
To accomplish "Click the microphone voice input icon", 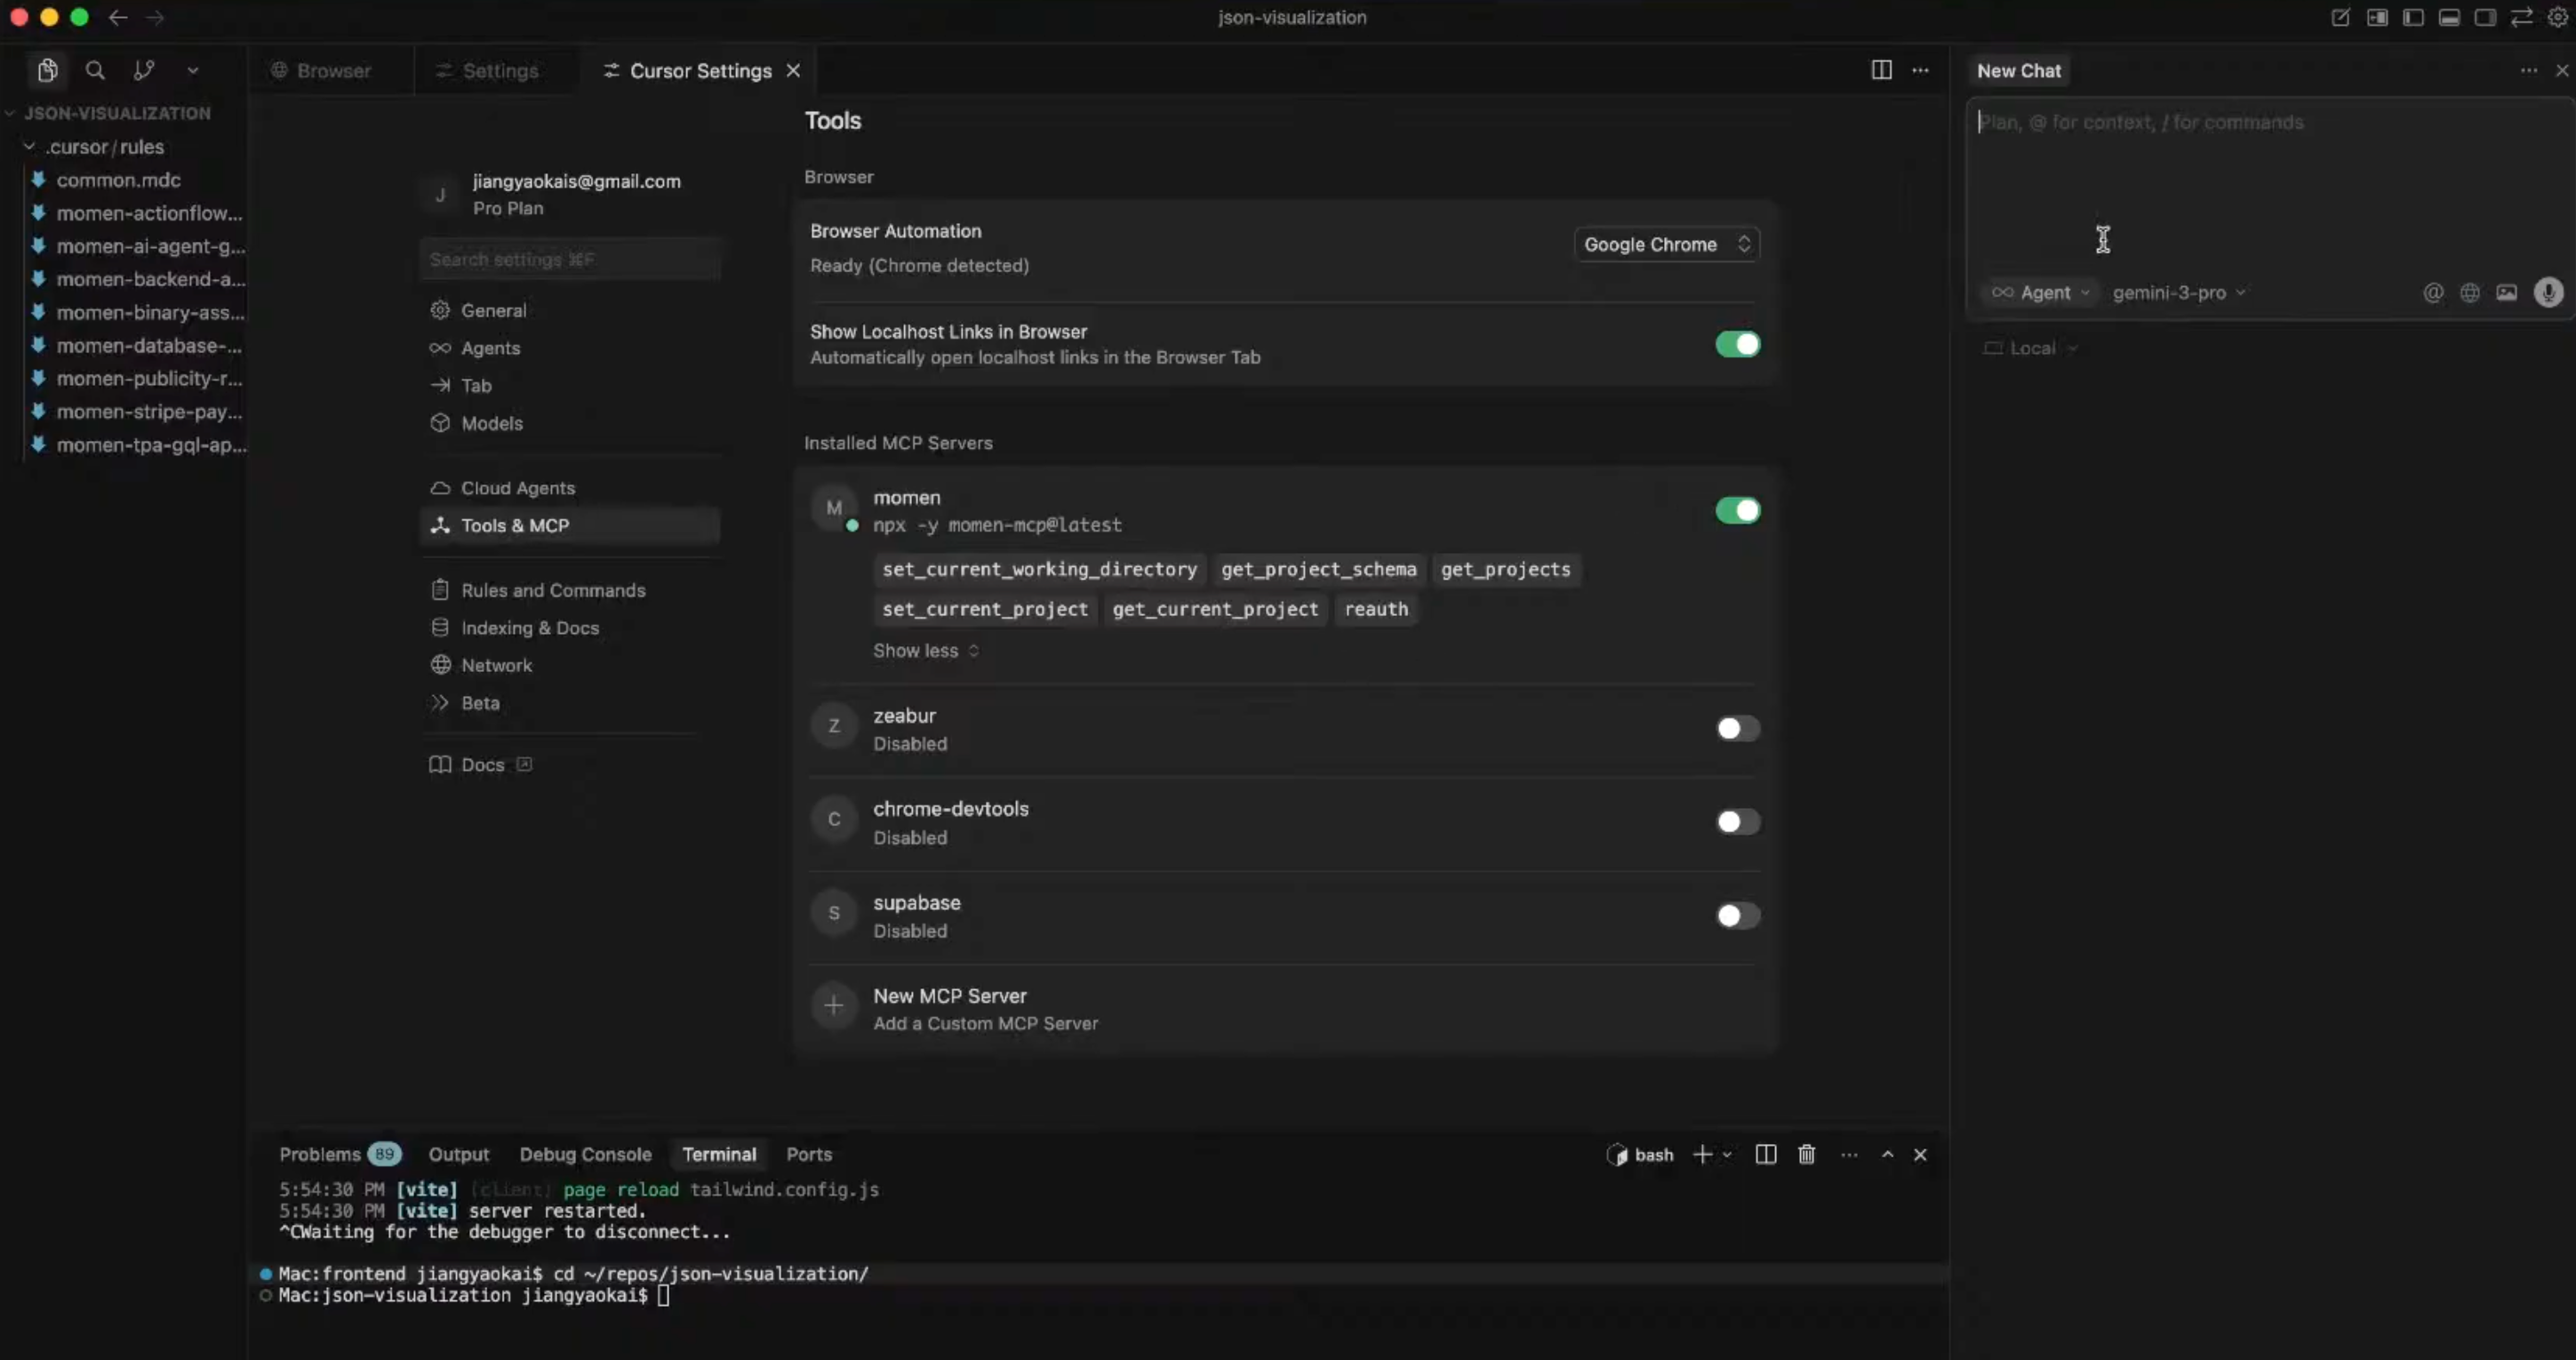I will click(x=2548, y=292).
